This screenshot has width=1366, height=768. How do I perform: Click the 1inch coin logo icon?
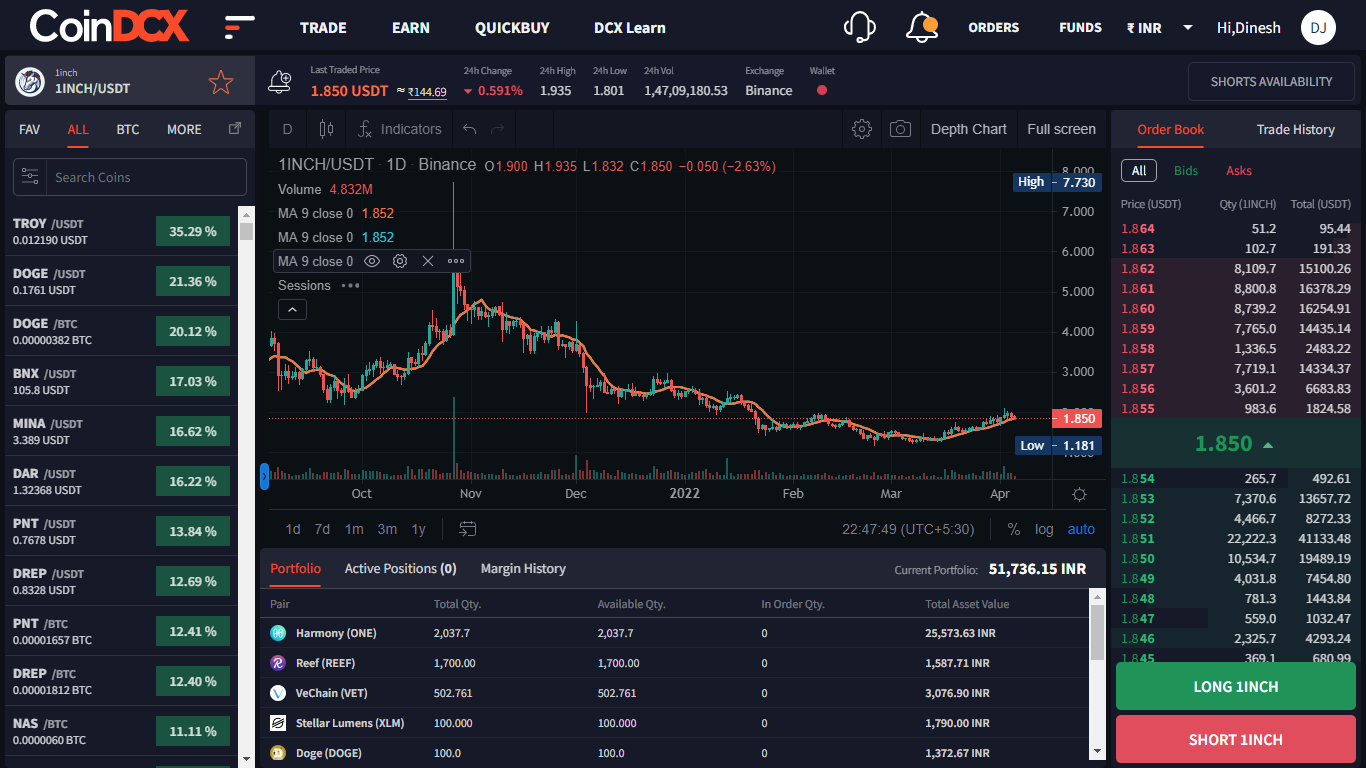[x=30, y=81]
